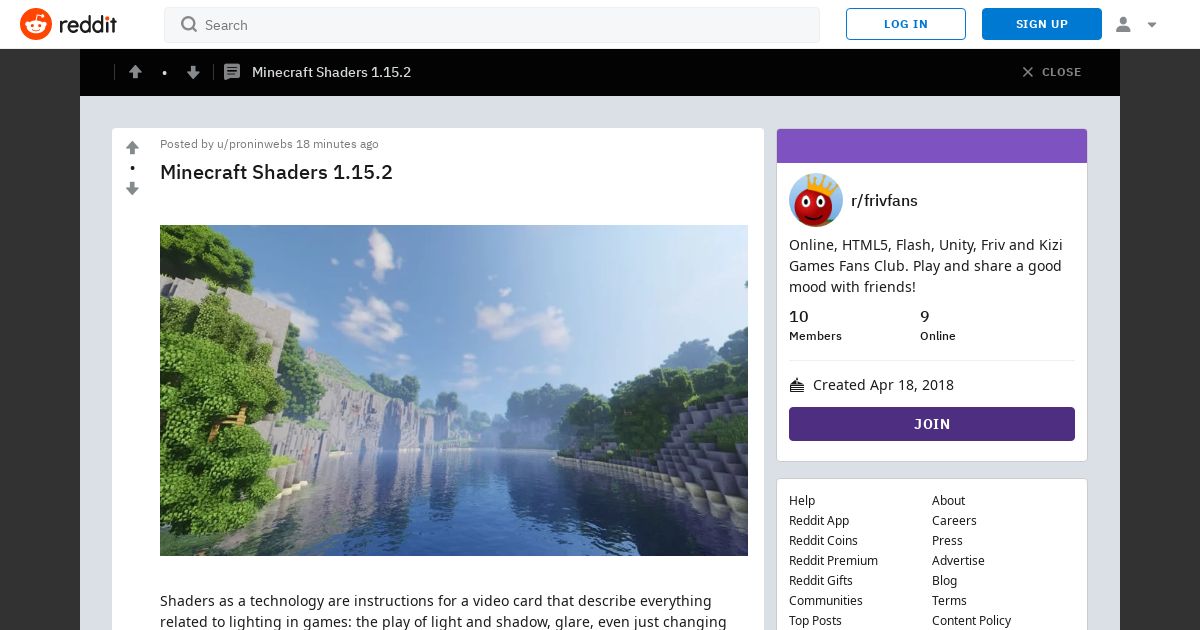Click the 'Created Apr 18, 2018' text
Screen dimensions: 1200x630
click(x=883, y=385)
